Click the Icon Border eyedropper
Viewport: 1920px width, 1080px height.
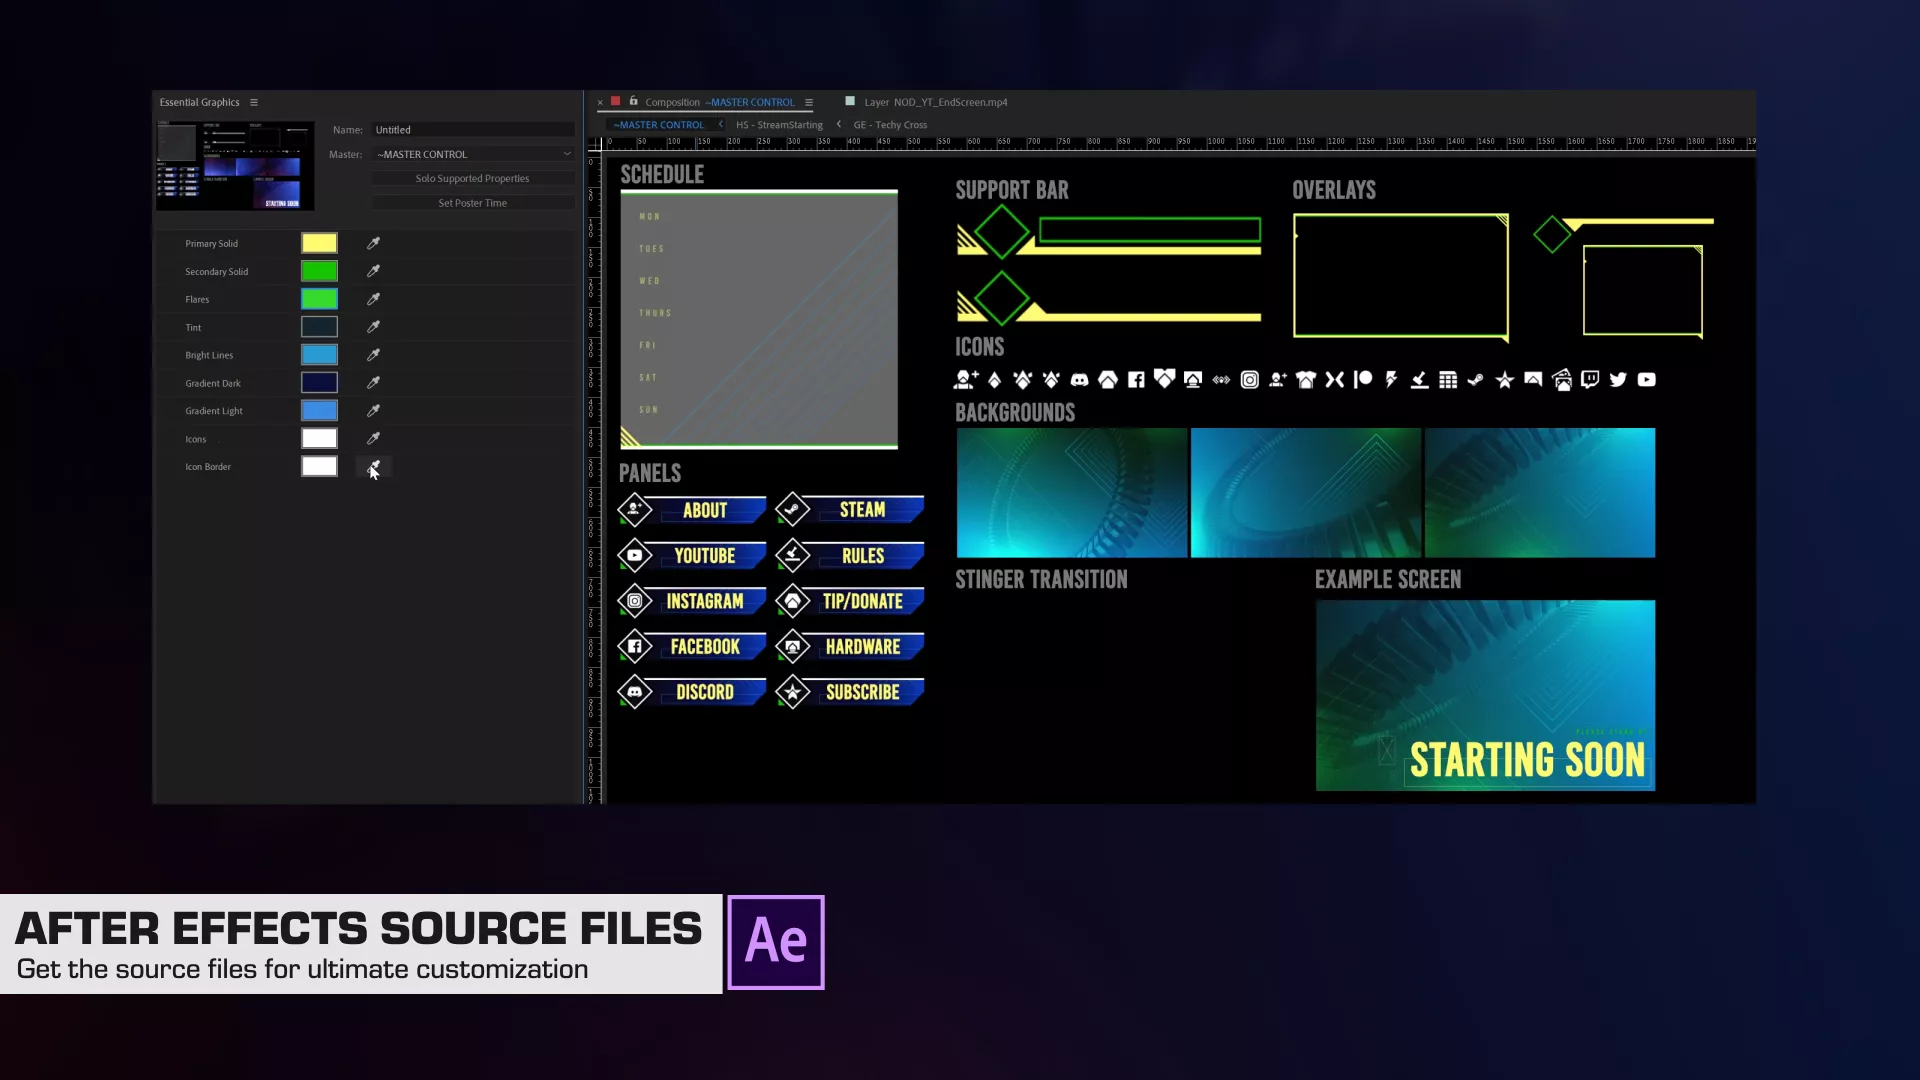point(373,467)
